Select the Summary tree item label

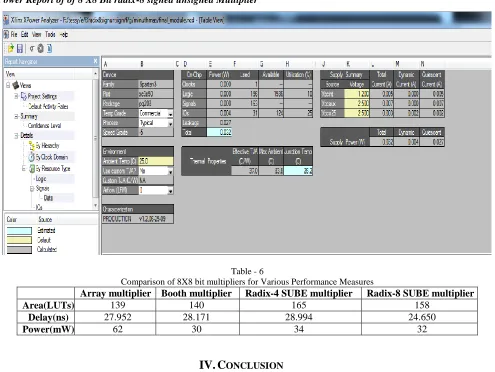[x=29, y=116]
